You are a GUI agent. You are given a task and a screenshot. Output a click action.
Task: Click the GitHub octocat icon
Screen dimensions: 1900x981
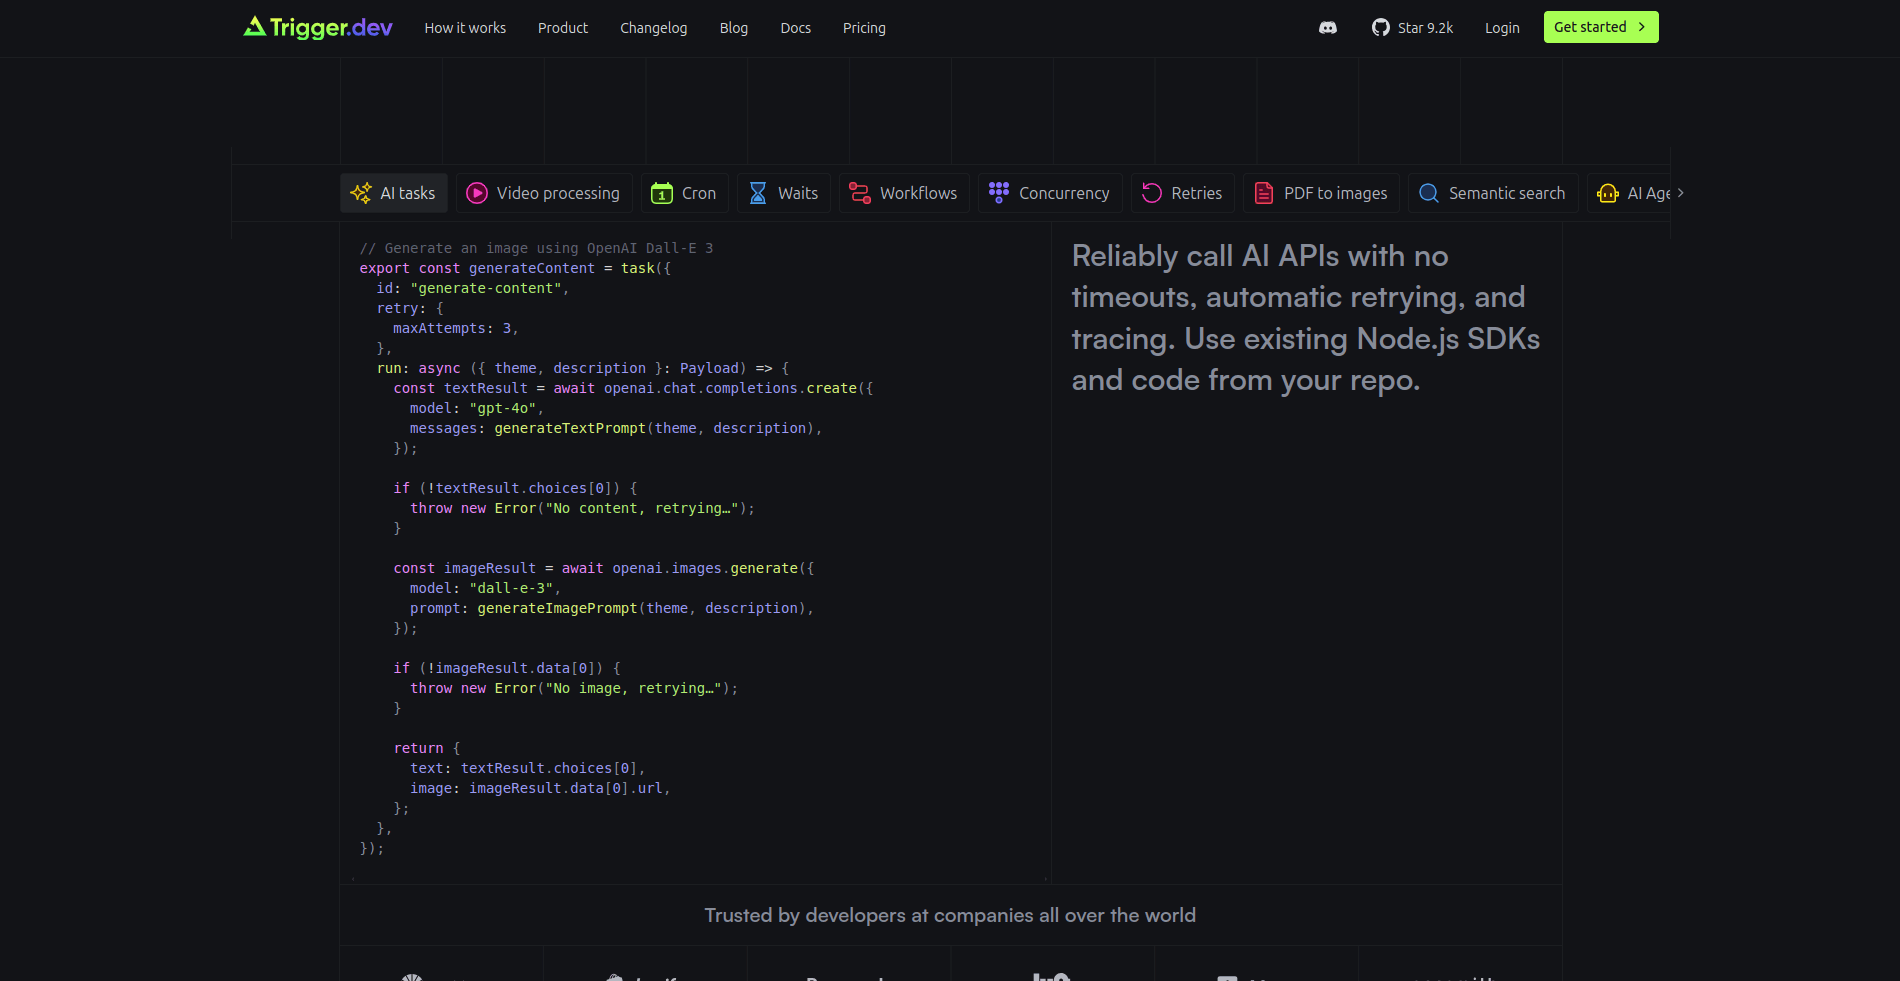click(x=1381, y=28)
